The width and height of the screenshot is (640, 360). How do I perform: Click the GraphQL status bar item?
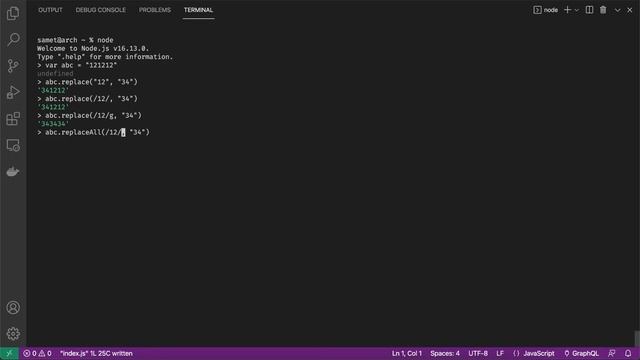(x=581, y=353)
